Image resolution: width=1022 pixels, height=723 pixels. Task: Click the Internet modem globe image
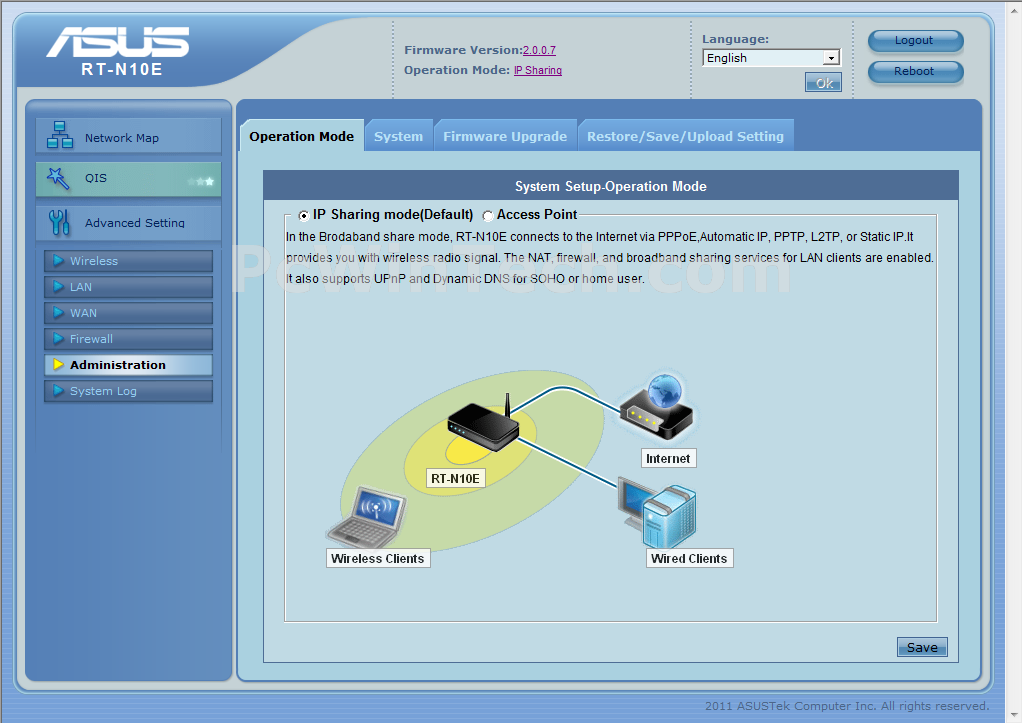656,407
